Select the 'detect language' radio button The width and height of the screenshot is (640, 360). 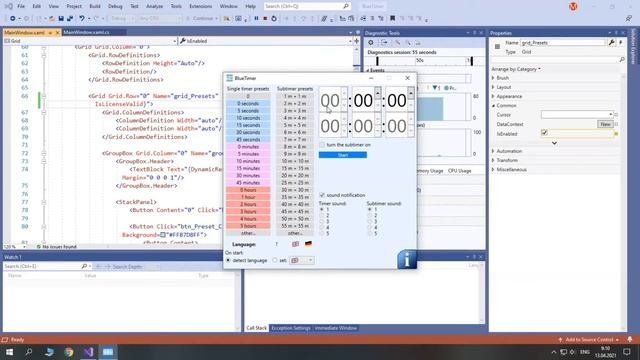228,260
